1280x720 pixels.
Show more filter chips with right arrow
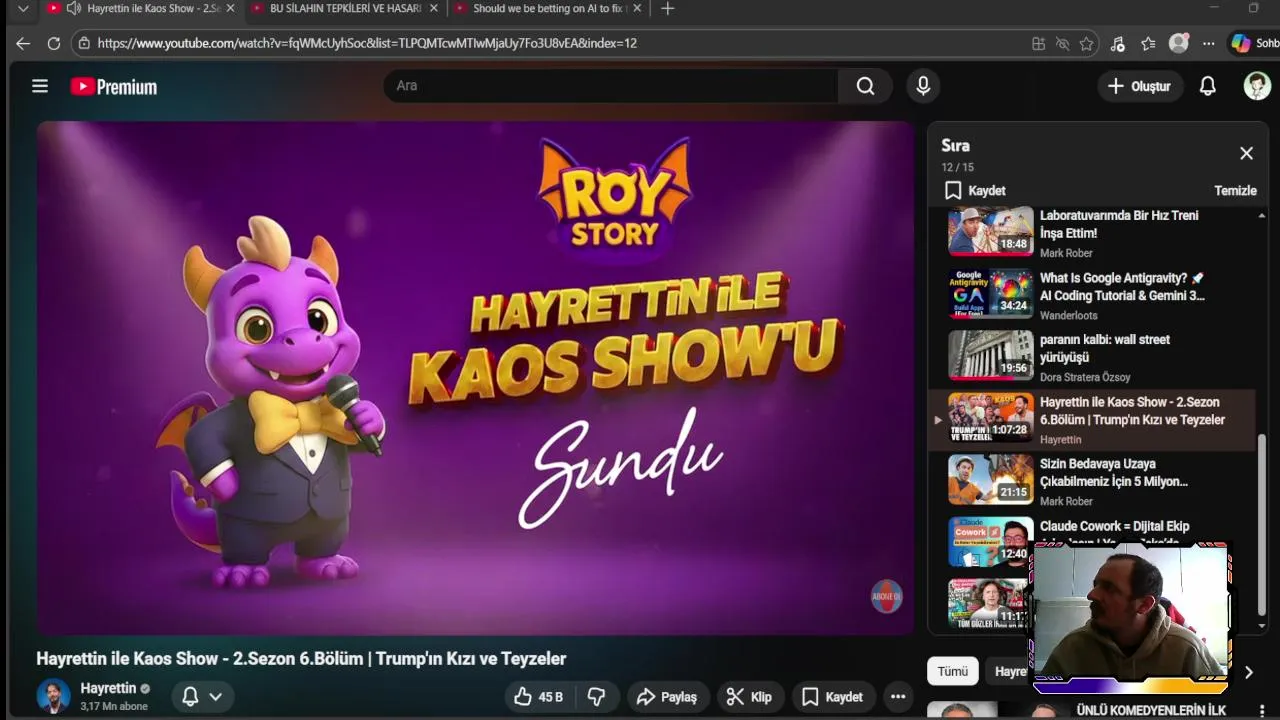click(1248, 672)
